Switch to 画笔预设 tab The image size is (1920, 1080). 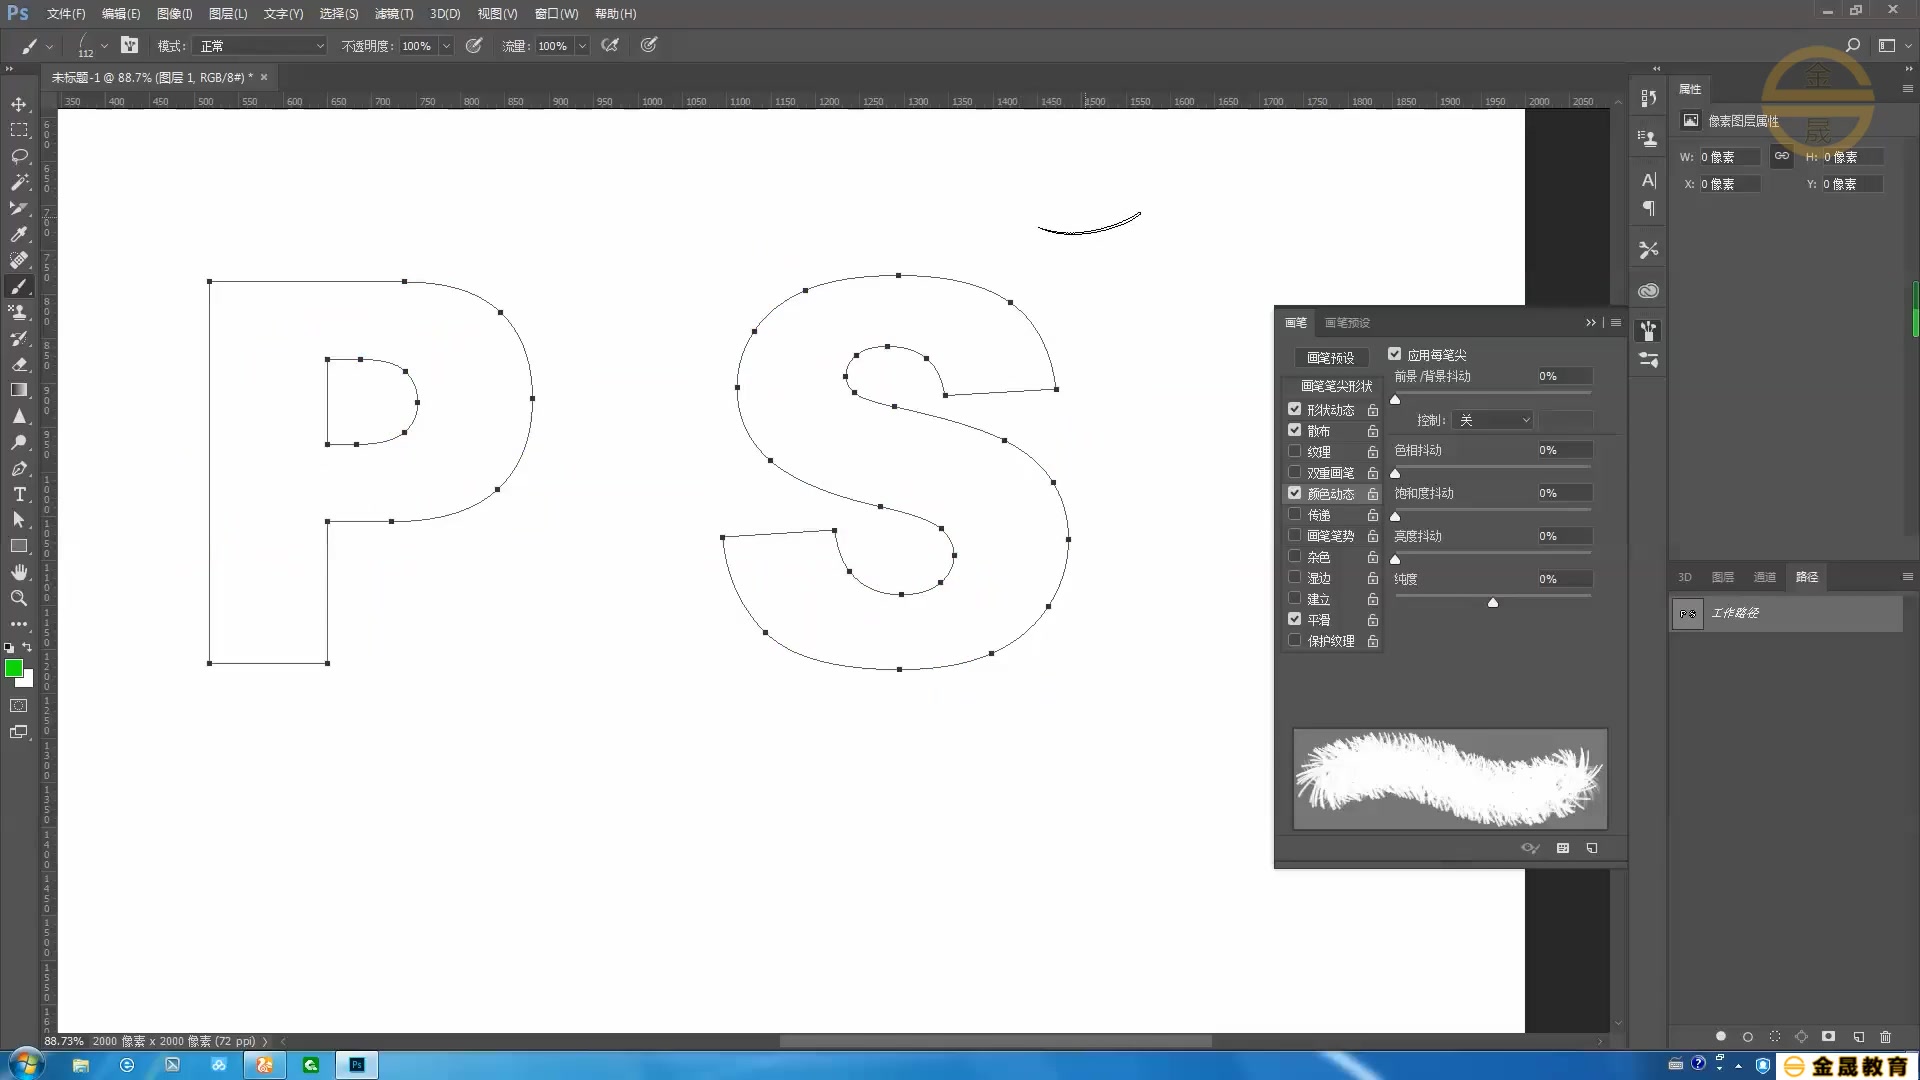[x=1347, y=323]
